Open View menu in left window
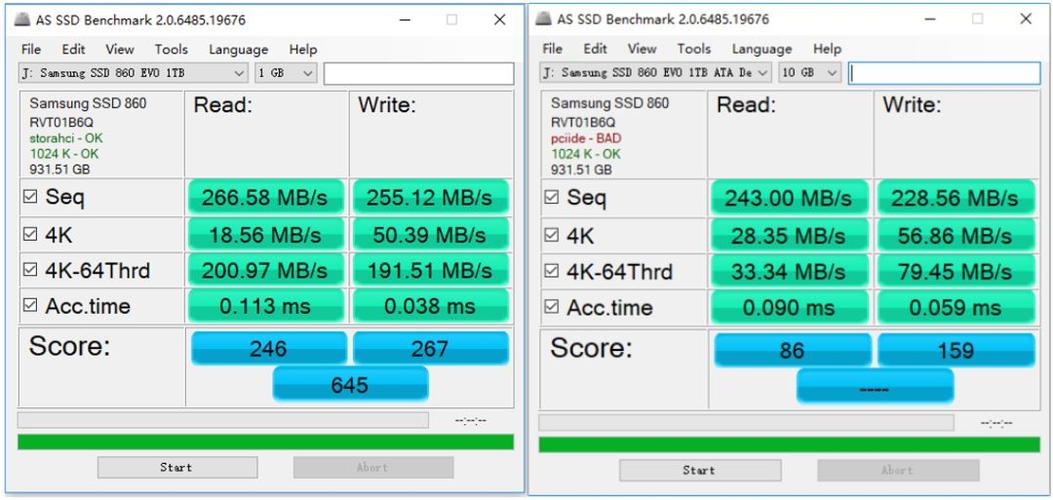1053x500 pixels. click(x=120, y=50)
